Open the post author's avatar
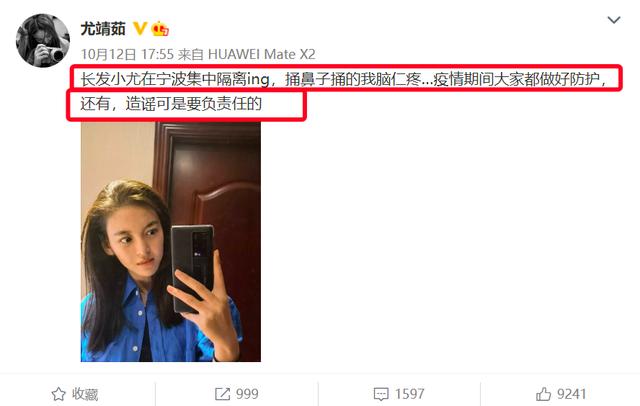The width and height of the screenshot is (640, 406). coord(42,40)
